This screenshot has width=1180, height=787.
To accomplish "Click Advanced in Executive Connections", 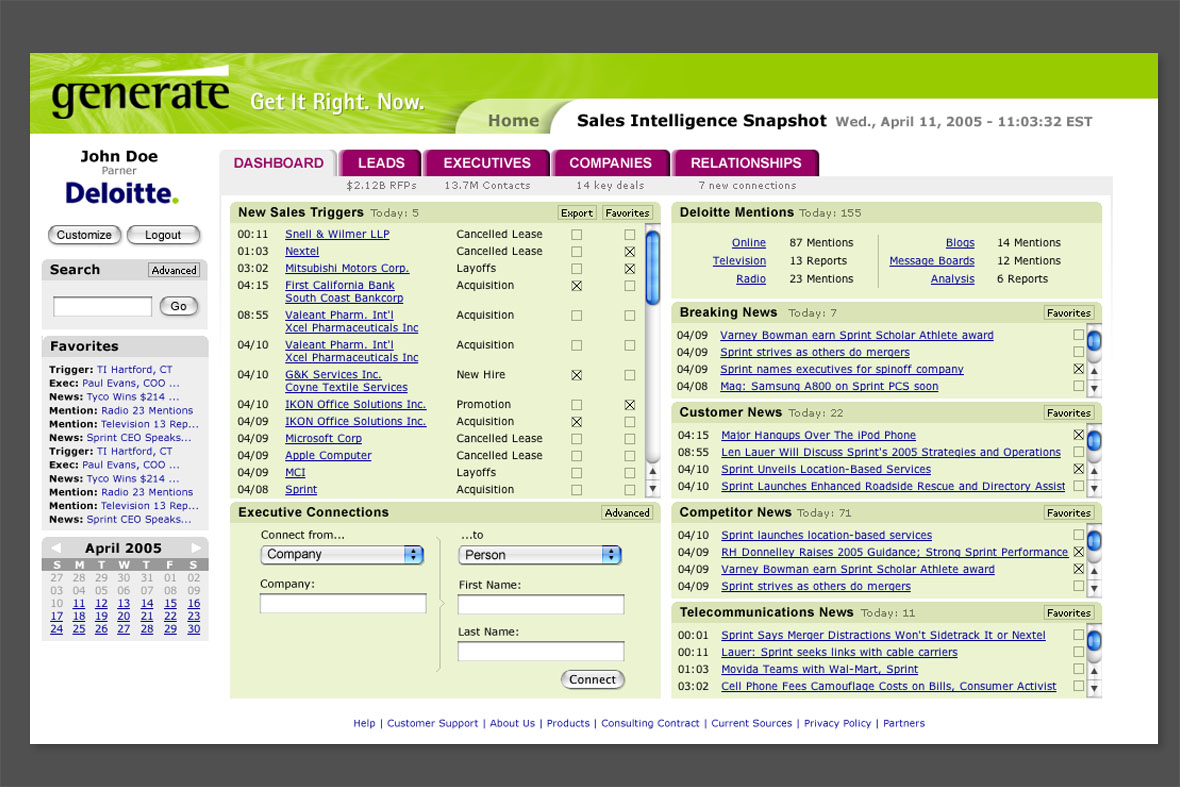I will [x=627, y=512].
